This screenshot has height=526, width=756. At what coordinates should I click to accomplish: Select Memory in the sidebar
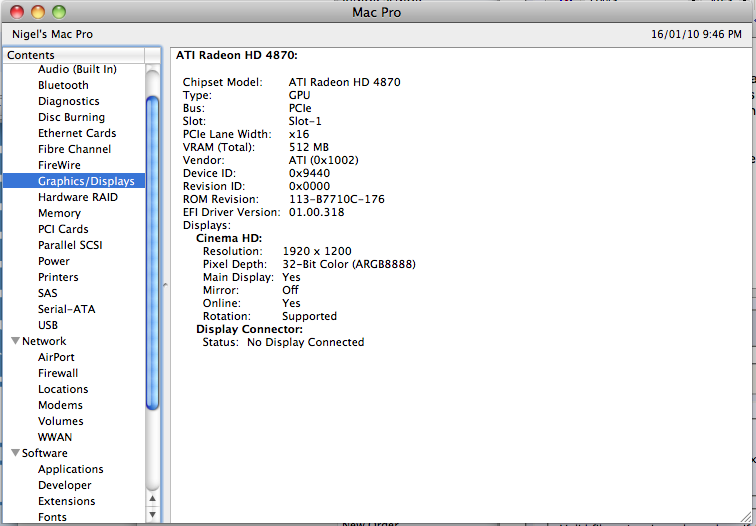pos(59,213)
